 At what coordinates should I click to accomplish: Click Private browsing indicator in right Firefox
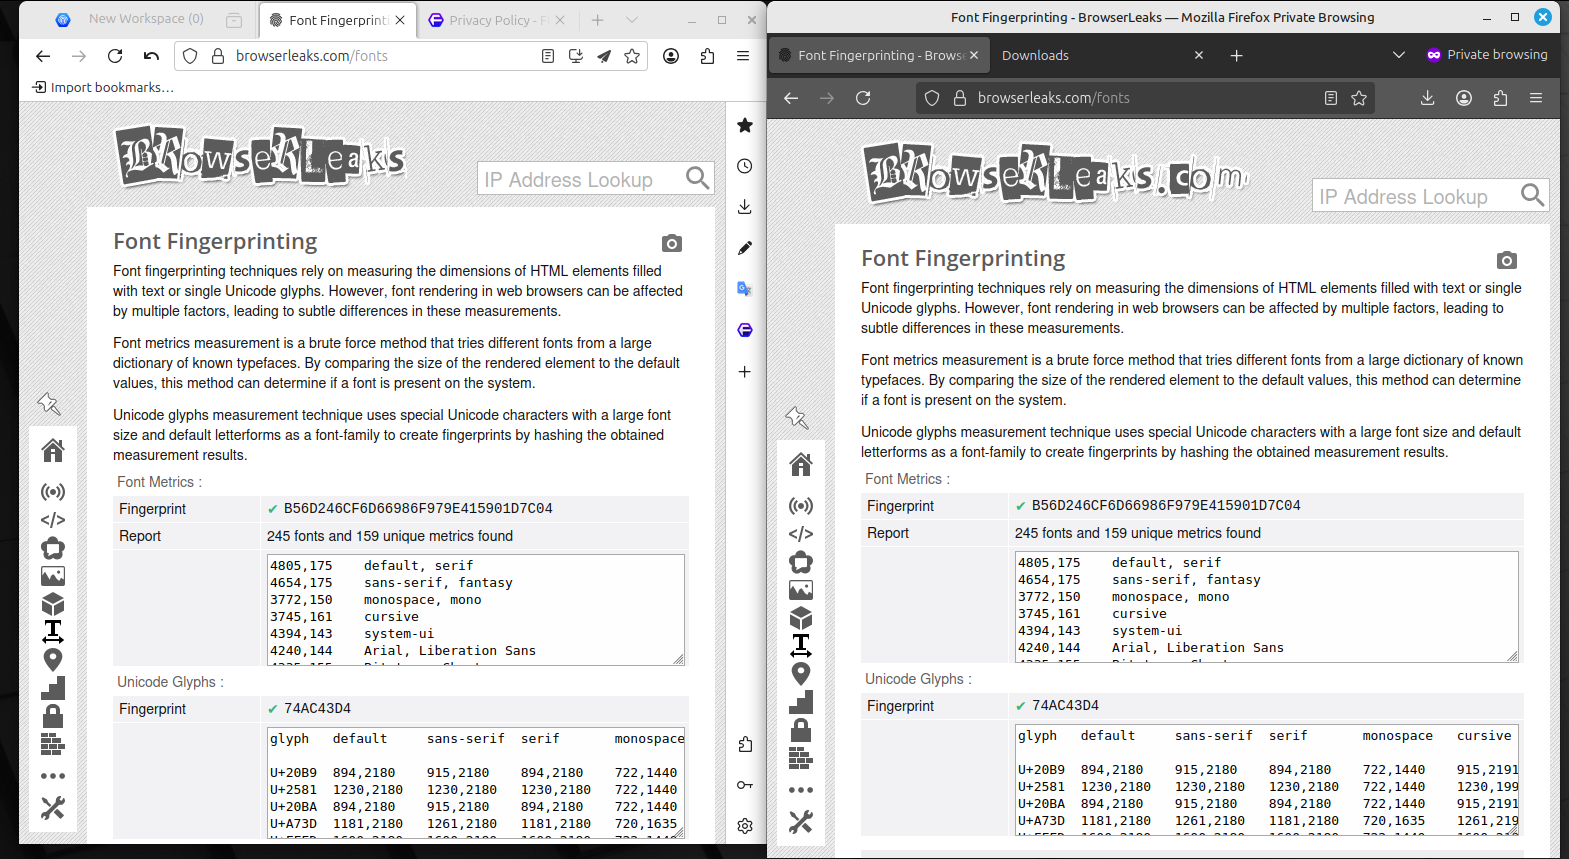[x=1487, y=55]
